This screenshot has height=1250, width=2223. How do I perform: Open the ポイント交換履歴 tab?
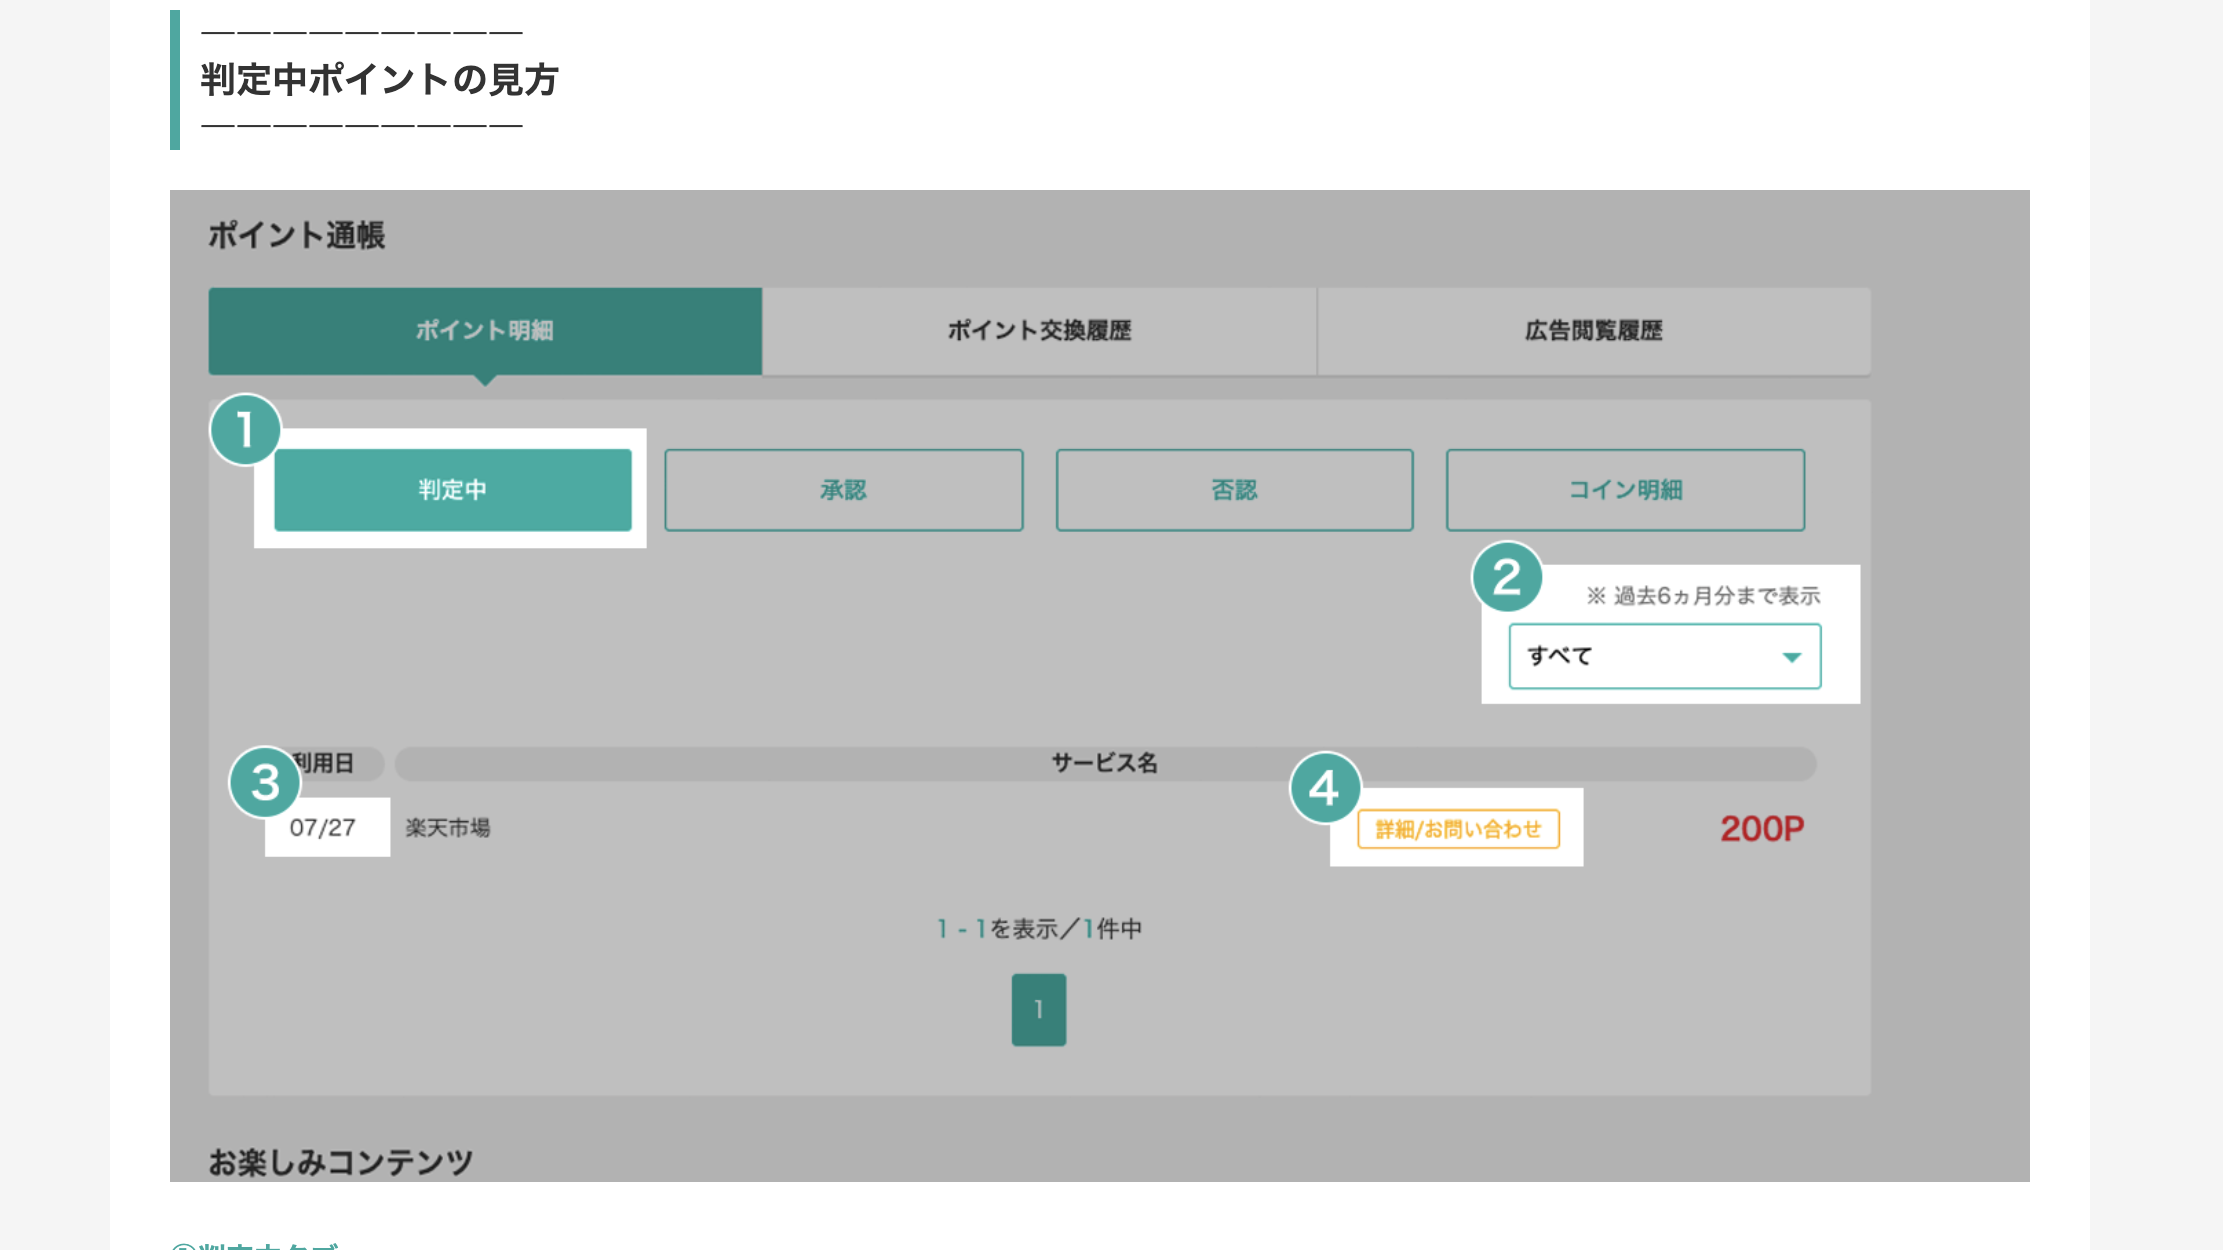pos(1039,331)
